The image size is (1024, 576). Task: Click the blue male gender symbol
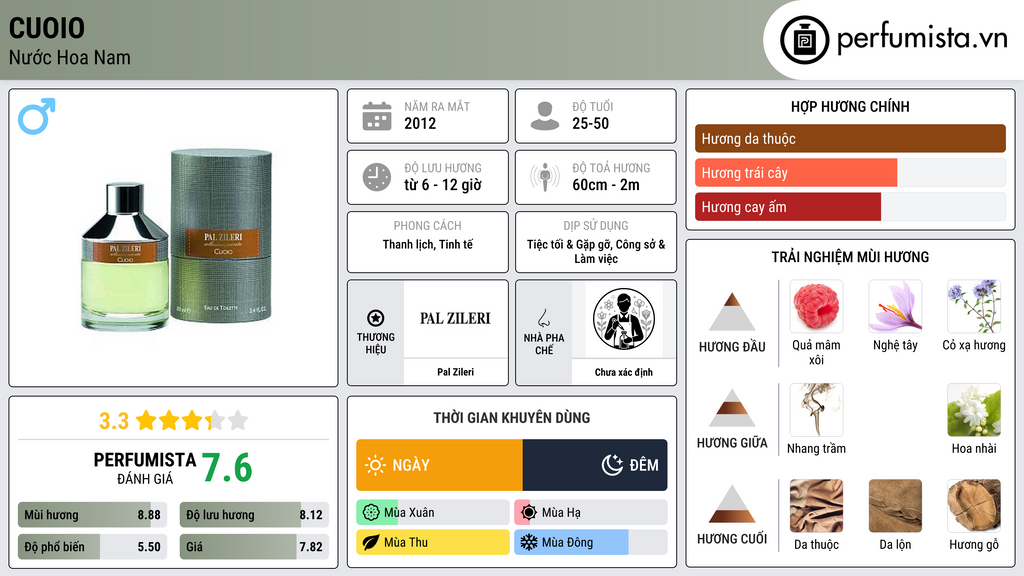pyautogui.click(x=37, y=116)
